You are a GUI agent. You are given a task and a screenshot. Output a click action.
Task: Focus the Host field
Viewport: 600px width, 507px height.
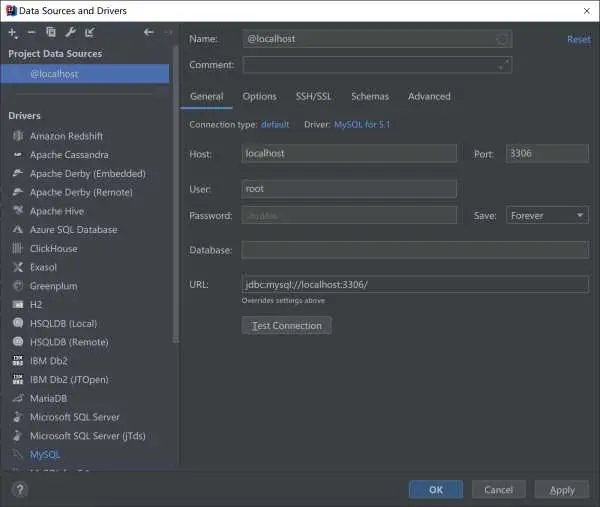[x=349, y=153]
